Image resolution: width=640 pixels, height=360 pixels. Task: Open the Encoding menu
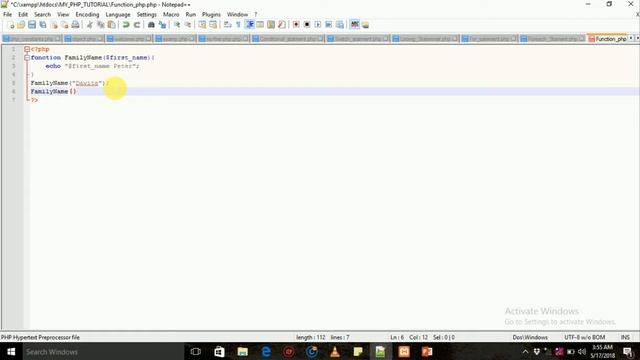(87, 14)
